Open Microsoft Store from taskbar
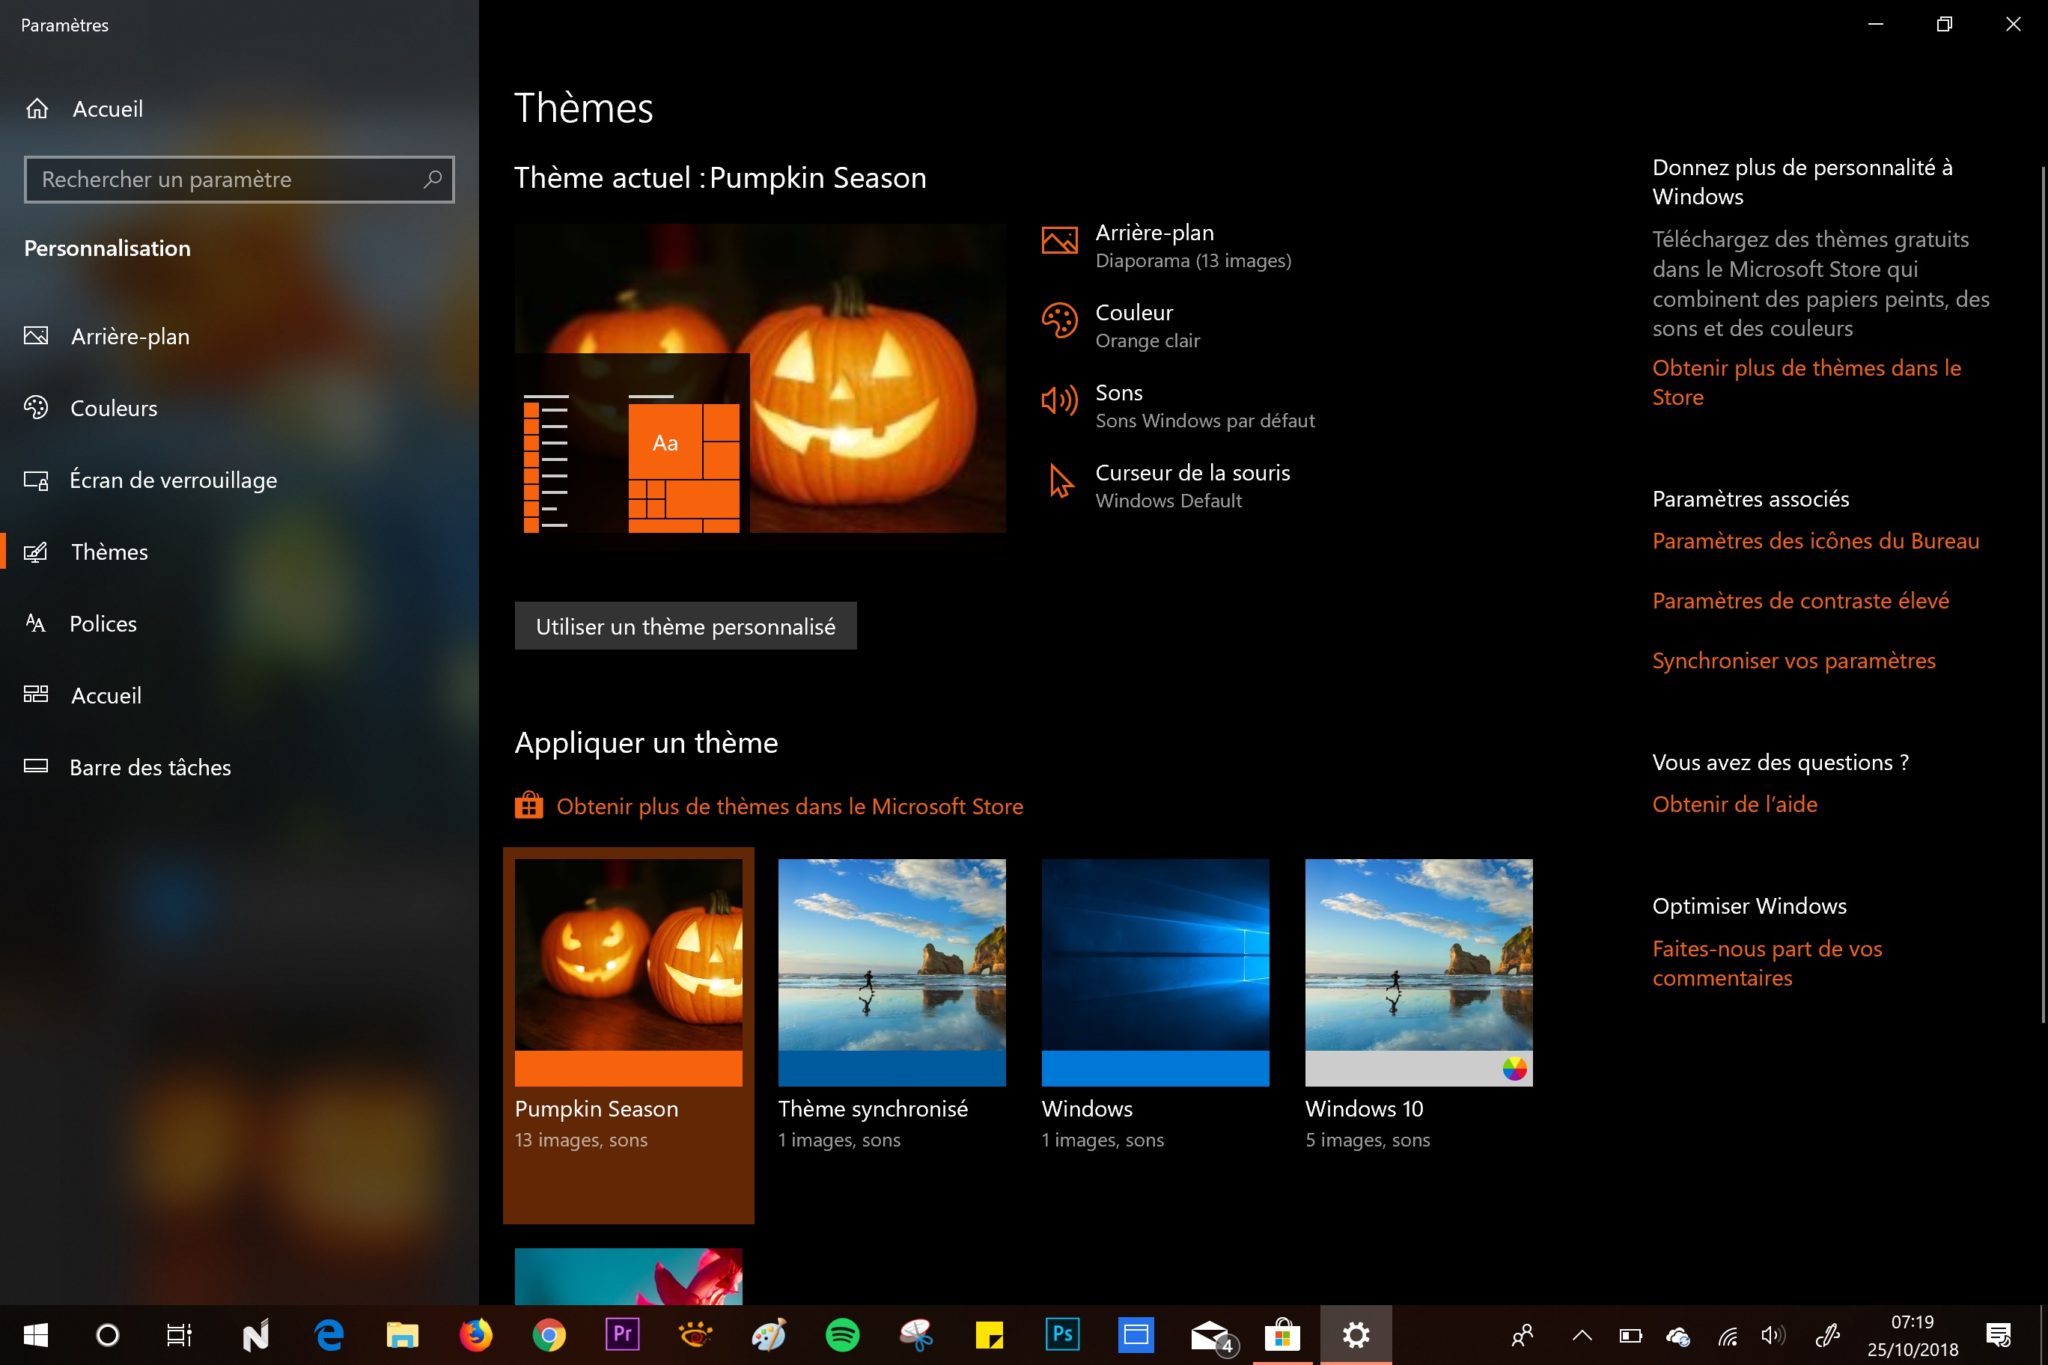Viewport: 2048px width, 1365px height. [1282, 1335]
